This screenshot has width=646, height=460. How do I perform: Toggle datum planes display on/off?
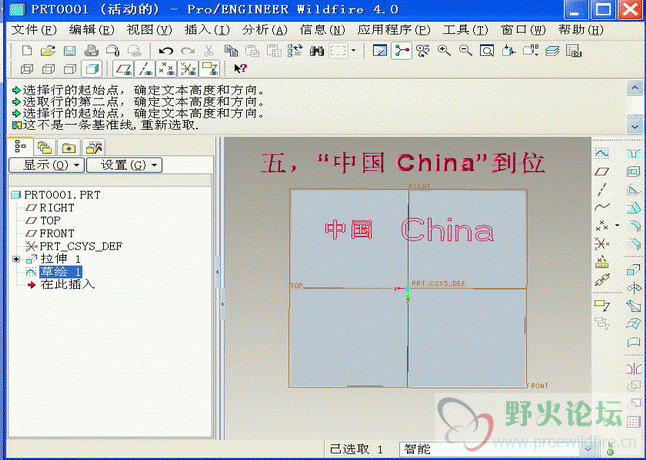click(123, 68)
